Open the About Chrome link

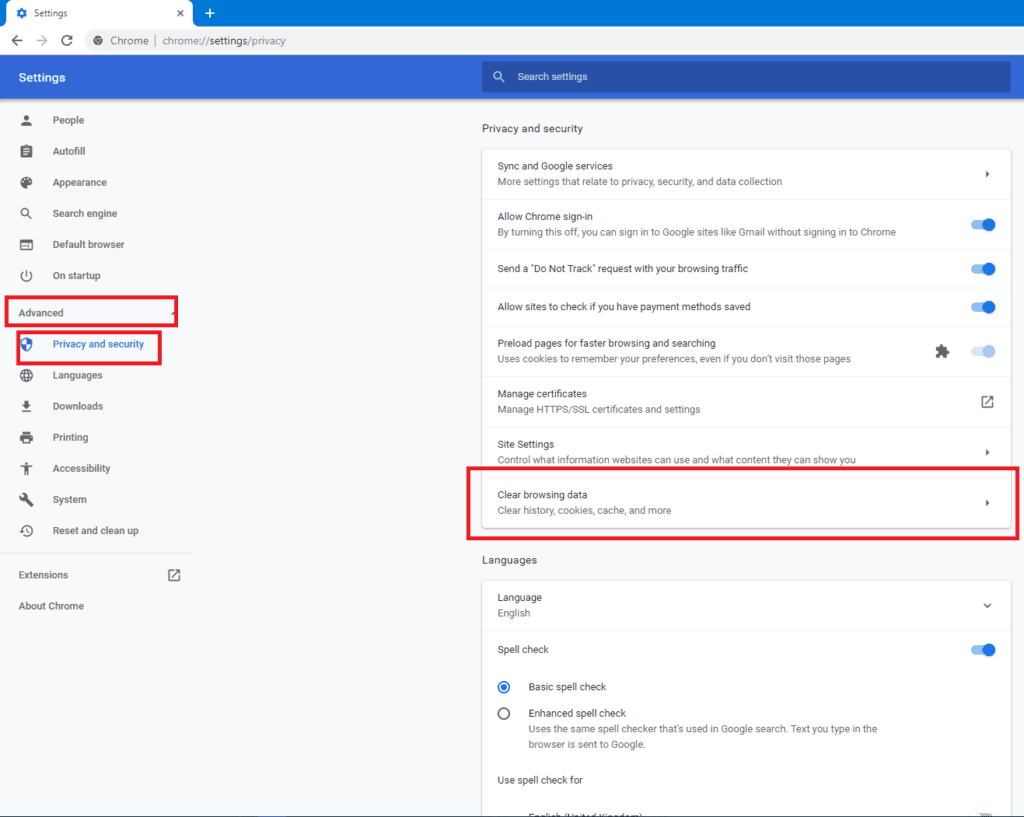[x=51, y=606]
